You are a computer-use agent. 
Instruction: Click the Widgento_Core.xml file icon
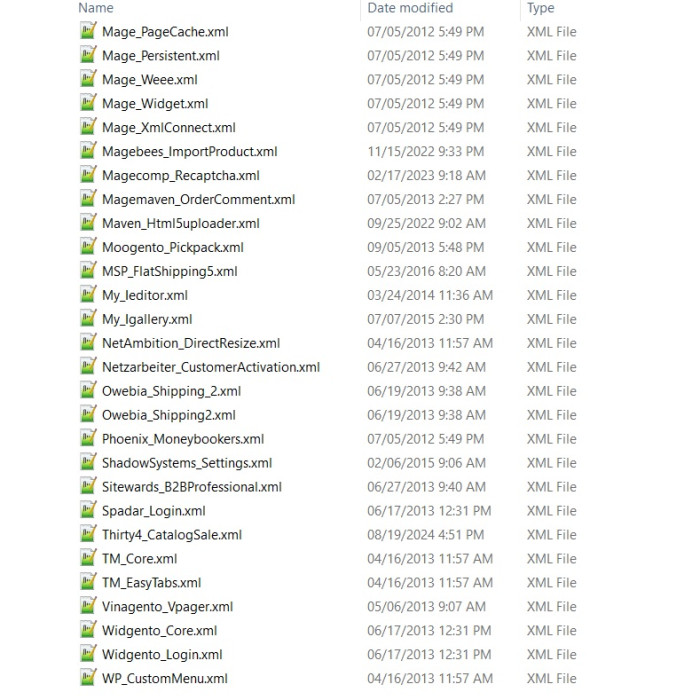(x=88, y=630)
